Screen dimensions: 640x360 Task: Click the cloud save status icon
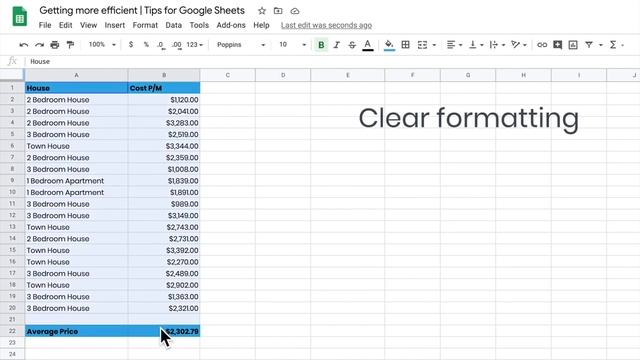tap(295, 11)
